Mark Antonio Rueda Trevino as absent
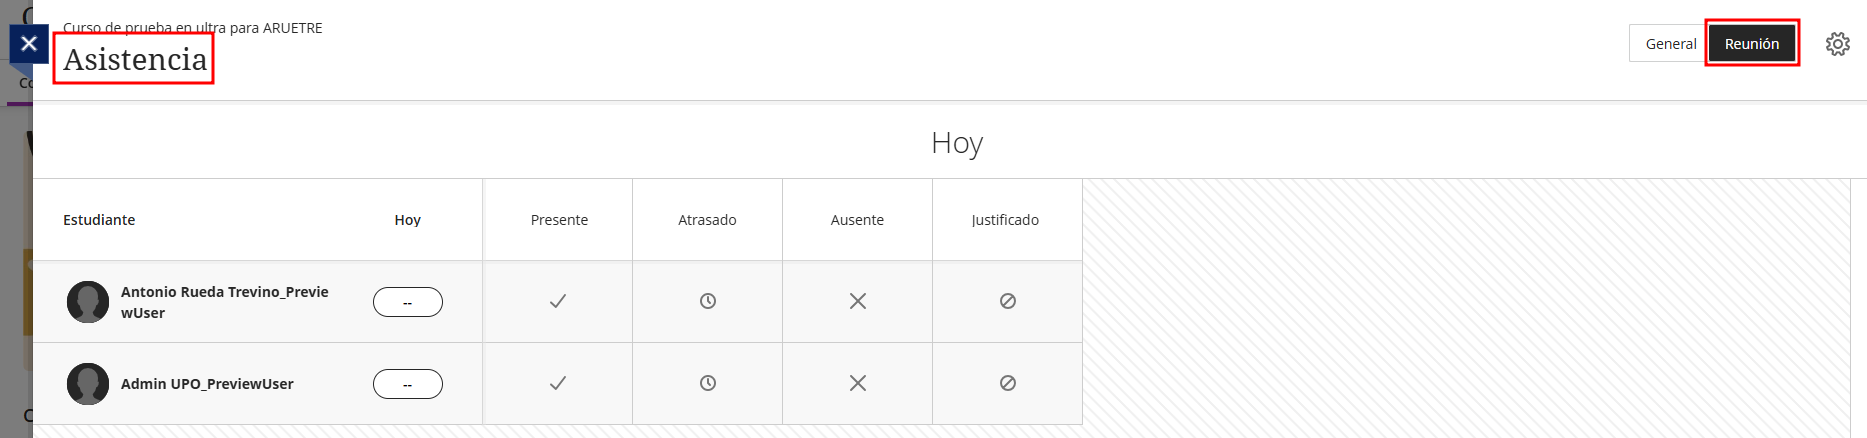 [x=858, y=301]
